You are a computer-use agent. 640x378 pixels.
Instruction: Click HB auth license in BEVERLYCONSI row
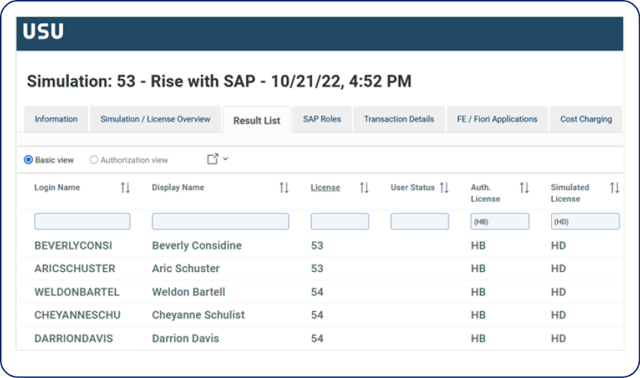(478, 246)
